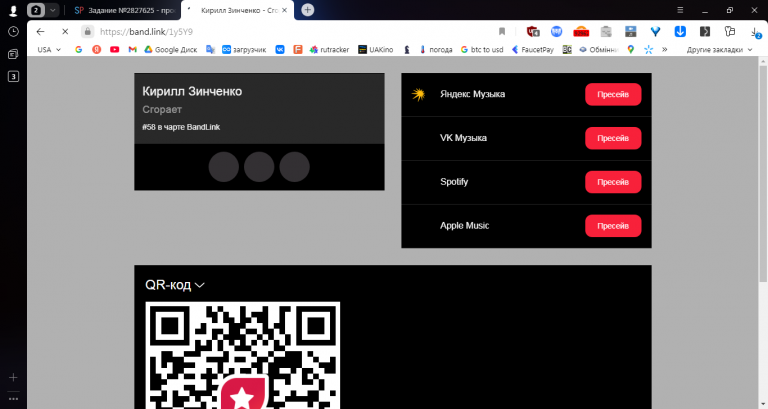
Task: Open the blue round extension icon
Action: [556, 31]
